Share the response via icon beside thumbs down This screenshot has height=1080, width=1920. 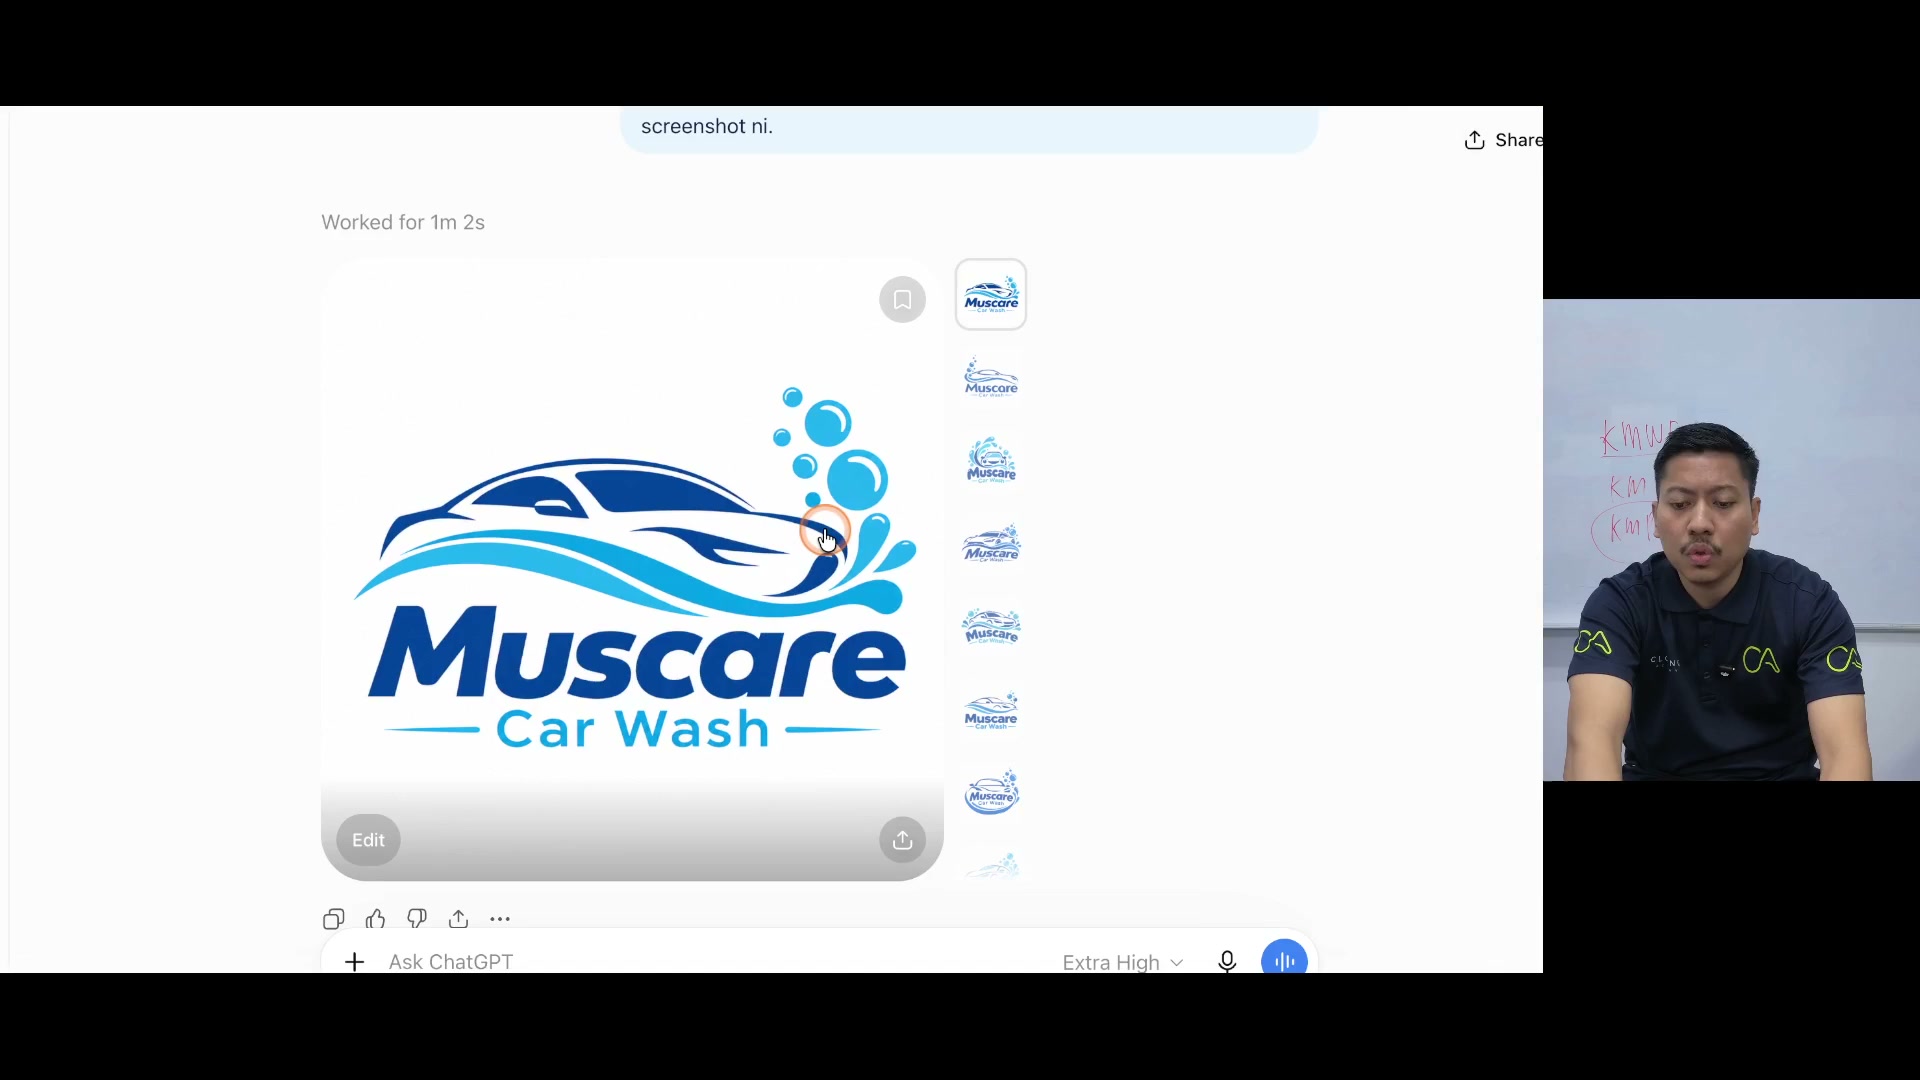click(459, 919)
